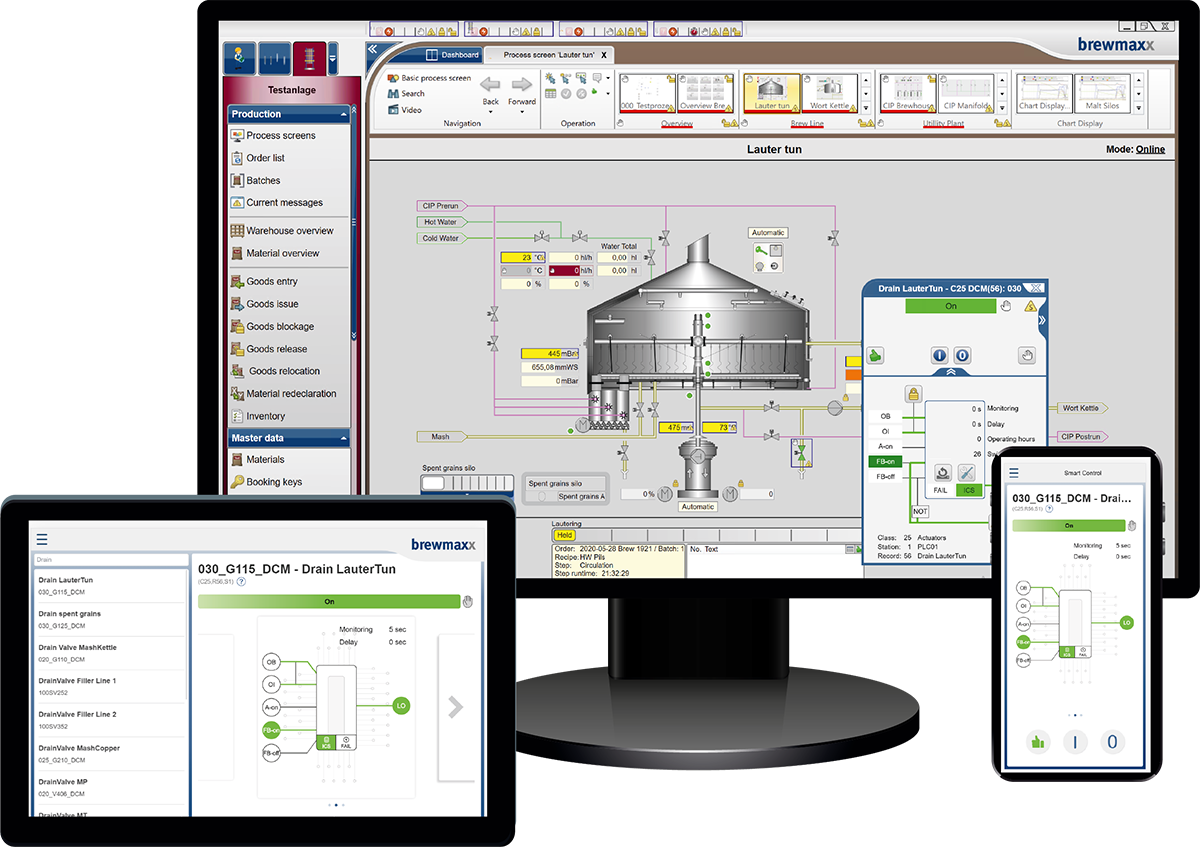Viewport: 1200px width, 847px height.
Task: Click the Booking keys key icon
Action: click(238, 482)
